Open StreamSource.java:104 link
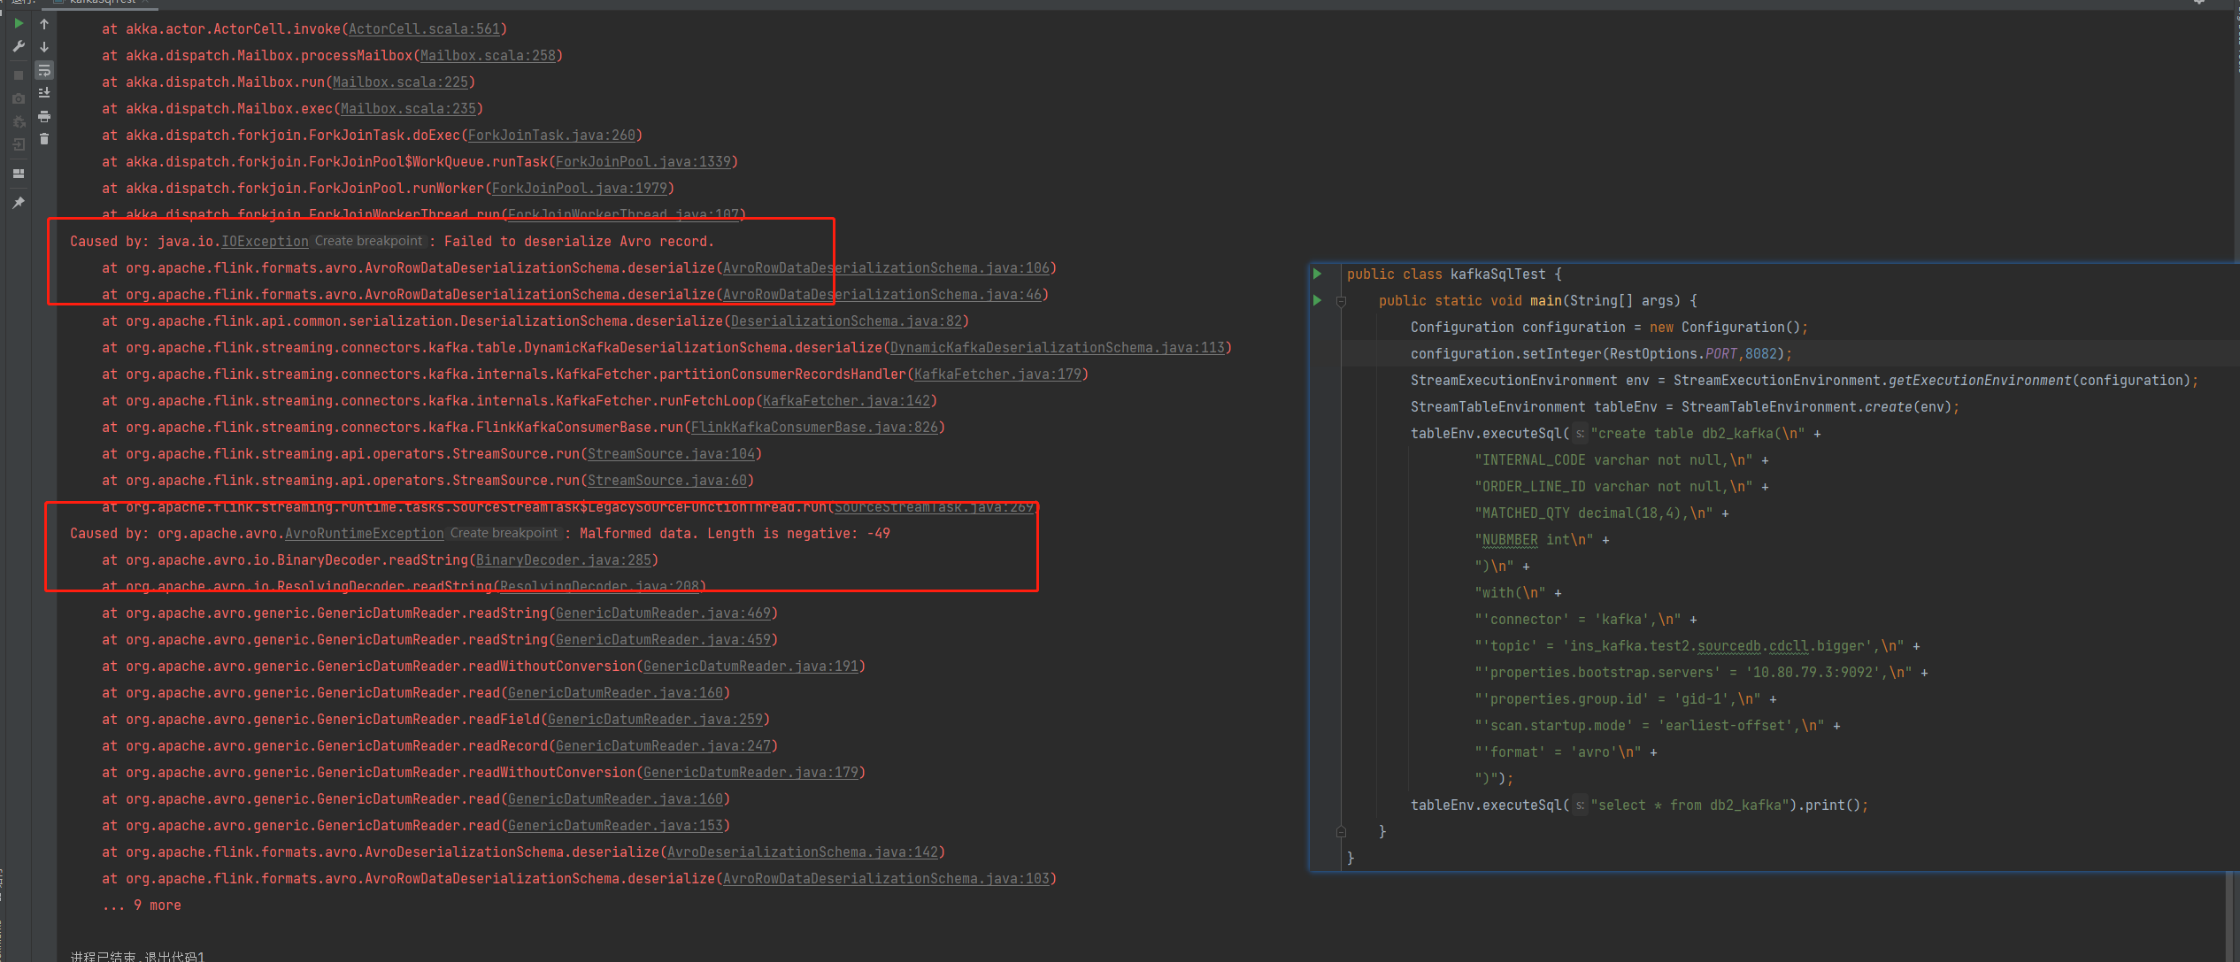 [671, 454]
